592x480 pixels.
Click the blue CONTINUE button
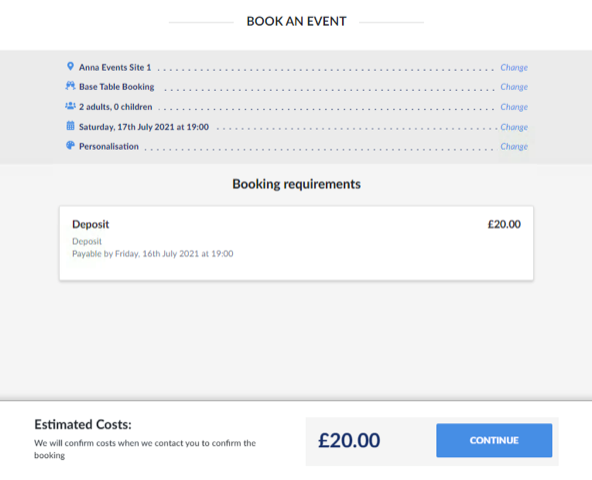click(494, 440)
